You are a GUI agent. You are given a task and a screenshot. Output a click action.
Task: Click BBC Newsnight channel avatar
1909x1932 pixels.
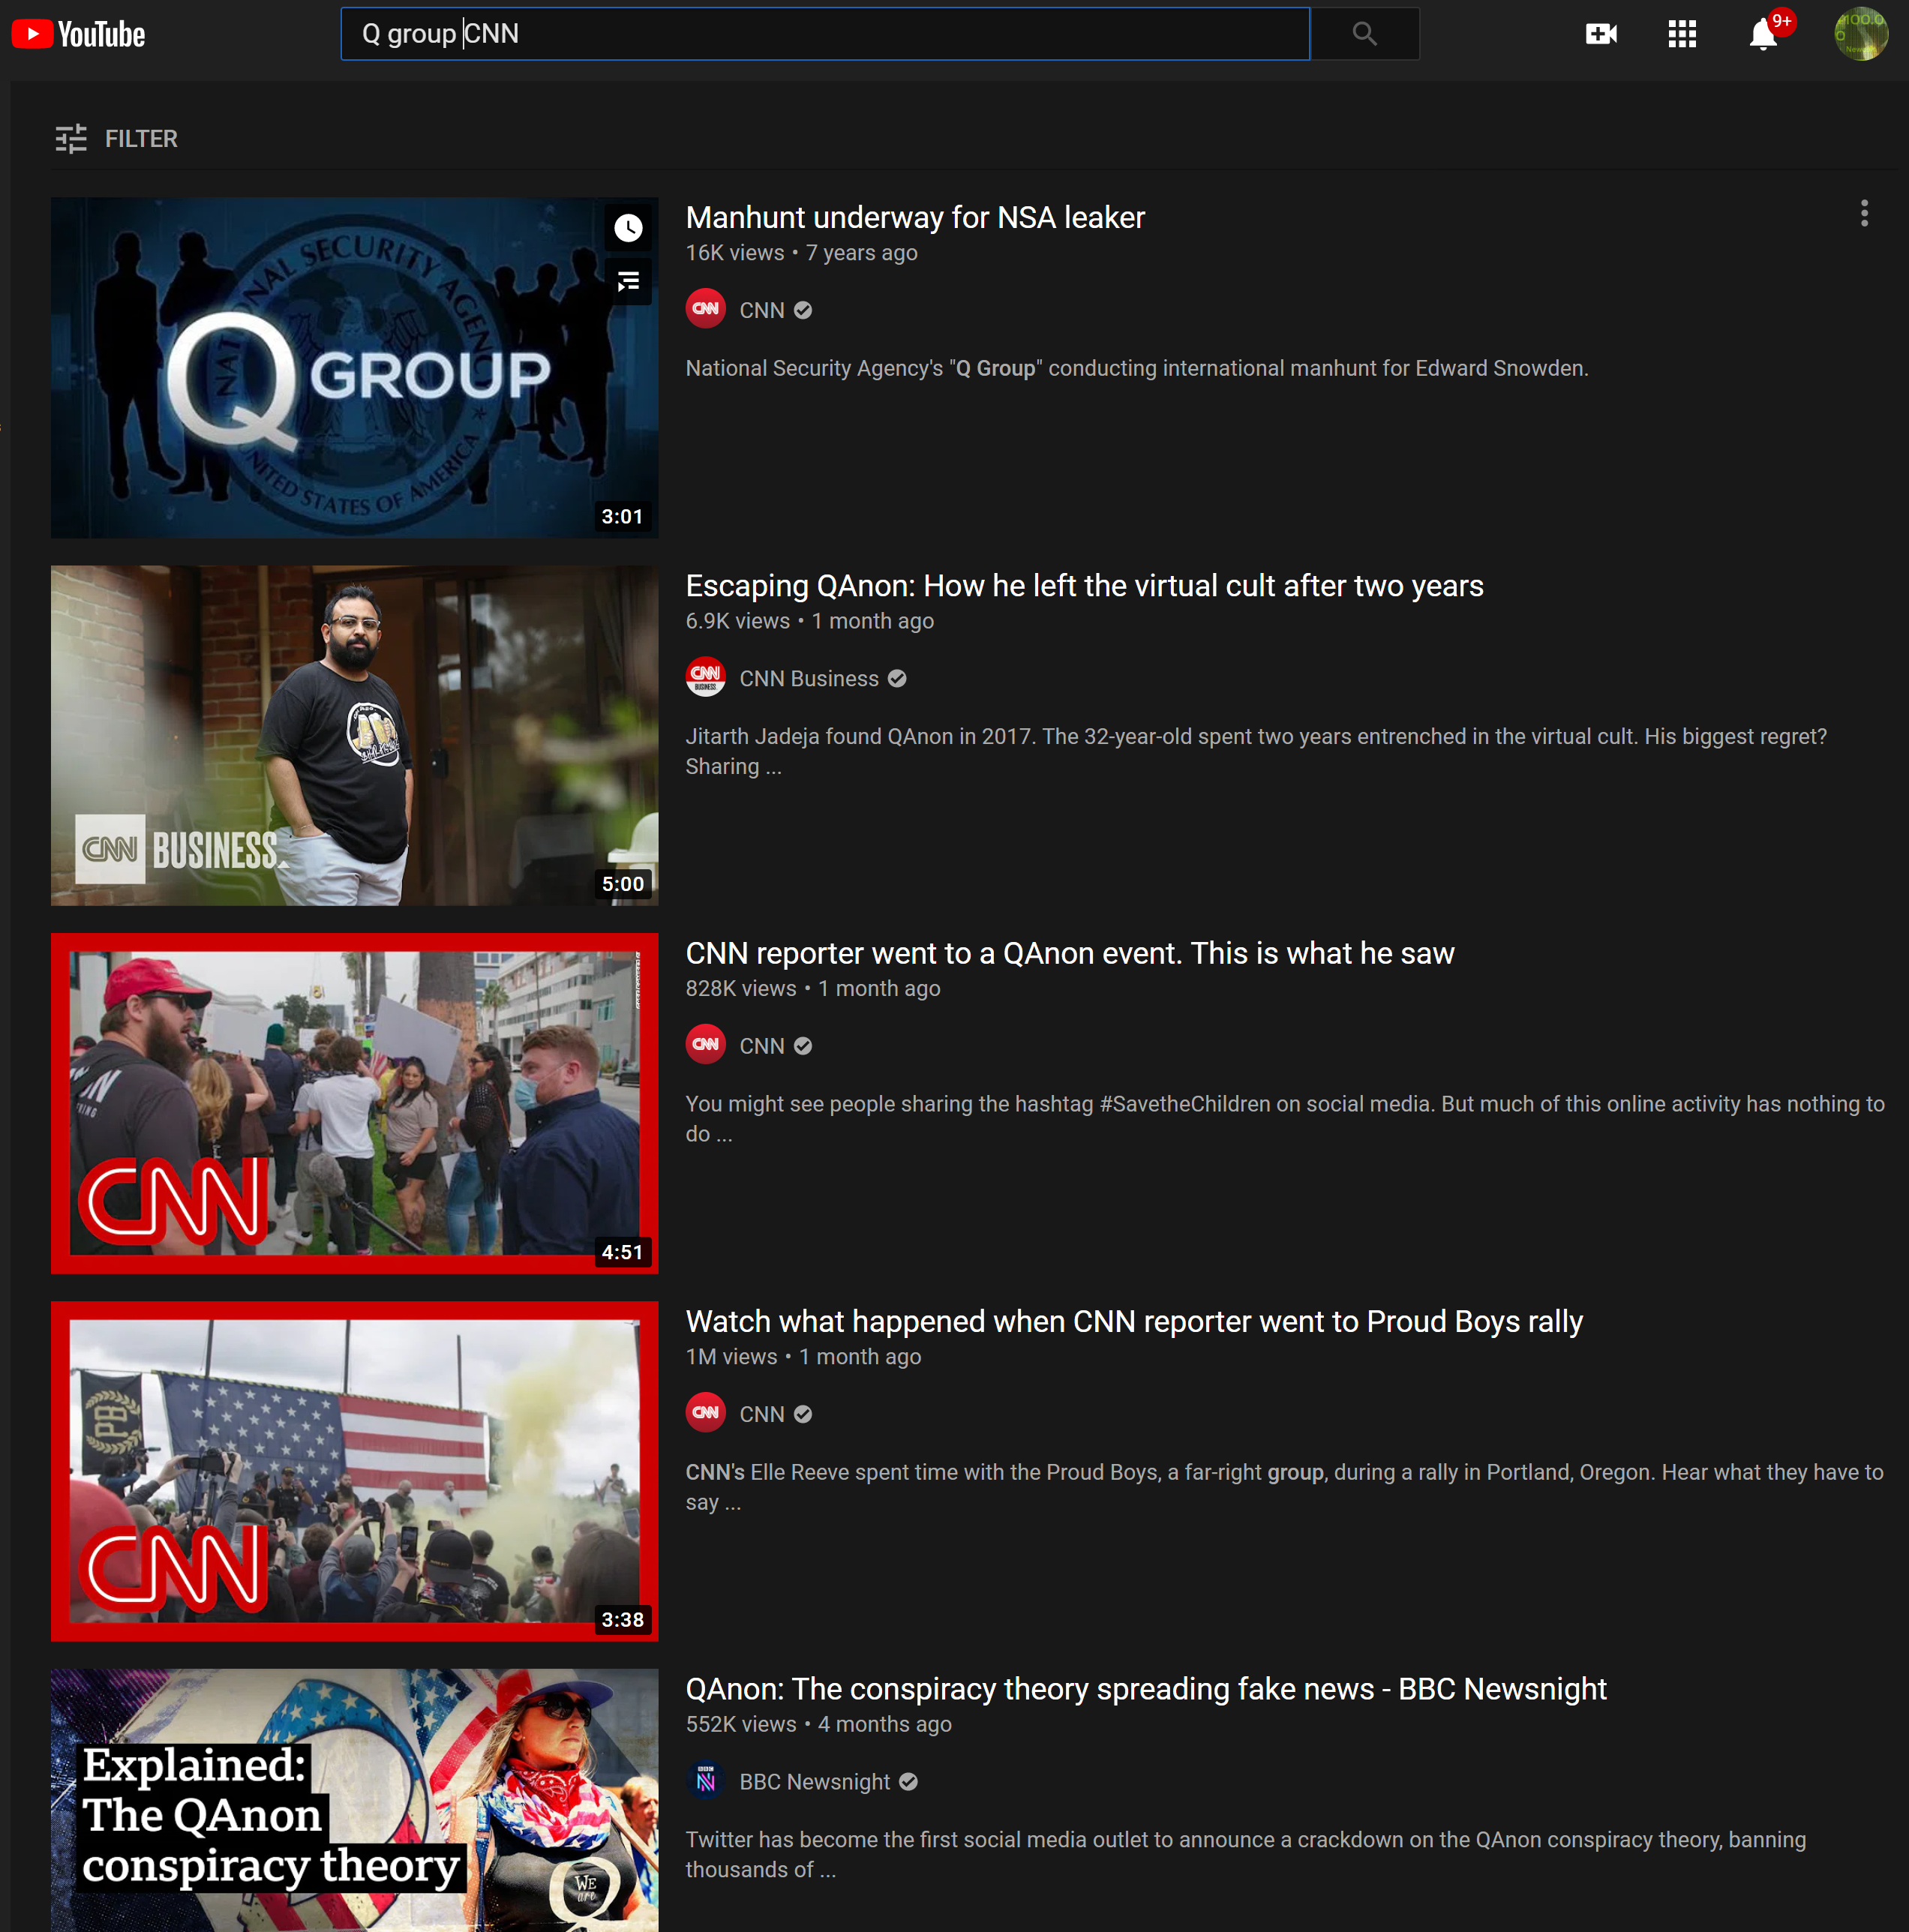point(706,1781)
